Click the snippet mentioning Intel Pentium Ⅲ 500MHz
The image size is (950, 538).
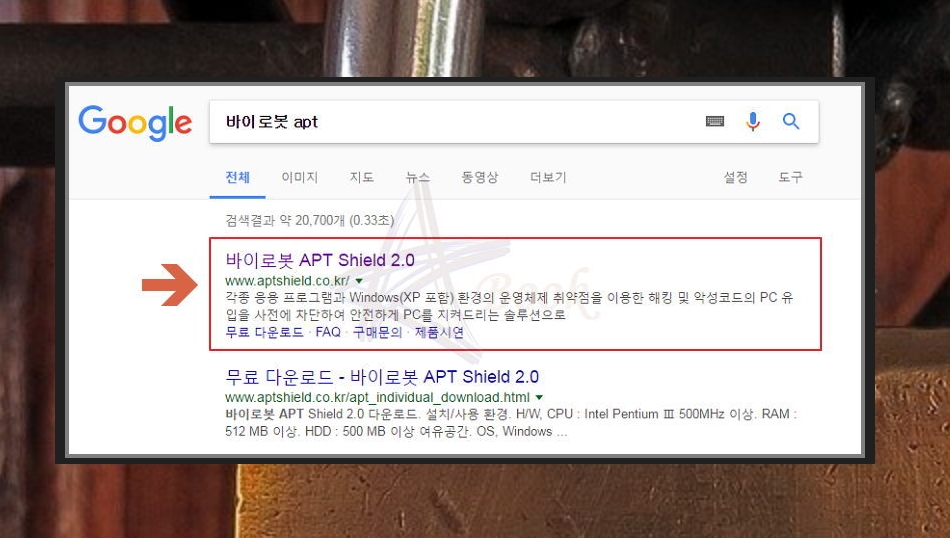[511, 423]
